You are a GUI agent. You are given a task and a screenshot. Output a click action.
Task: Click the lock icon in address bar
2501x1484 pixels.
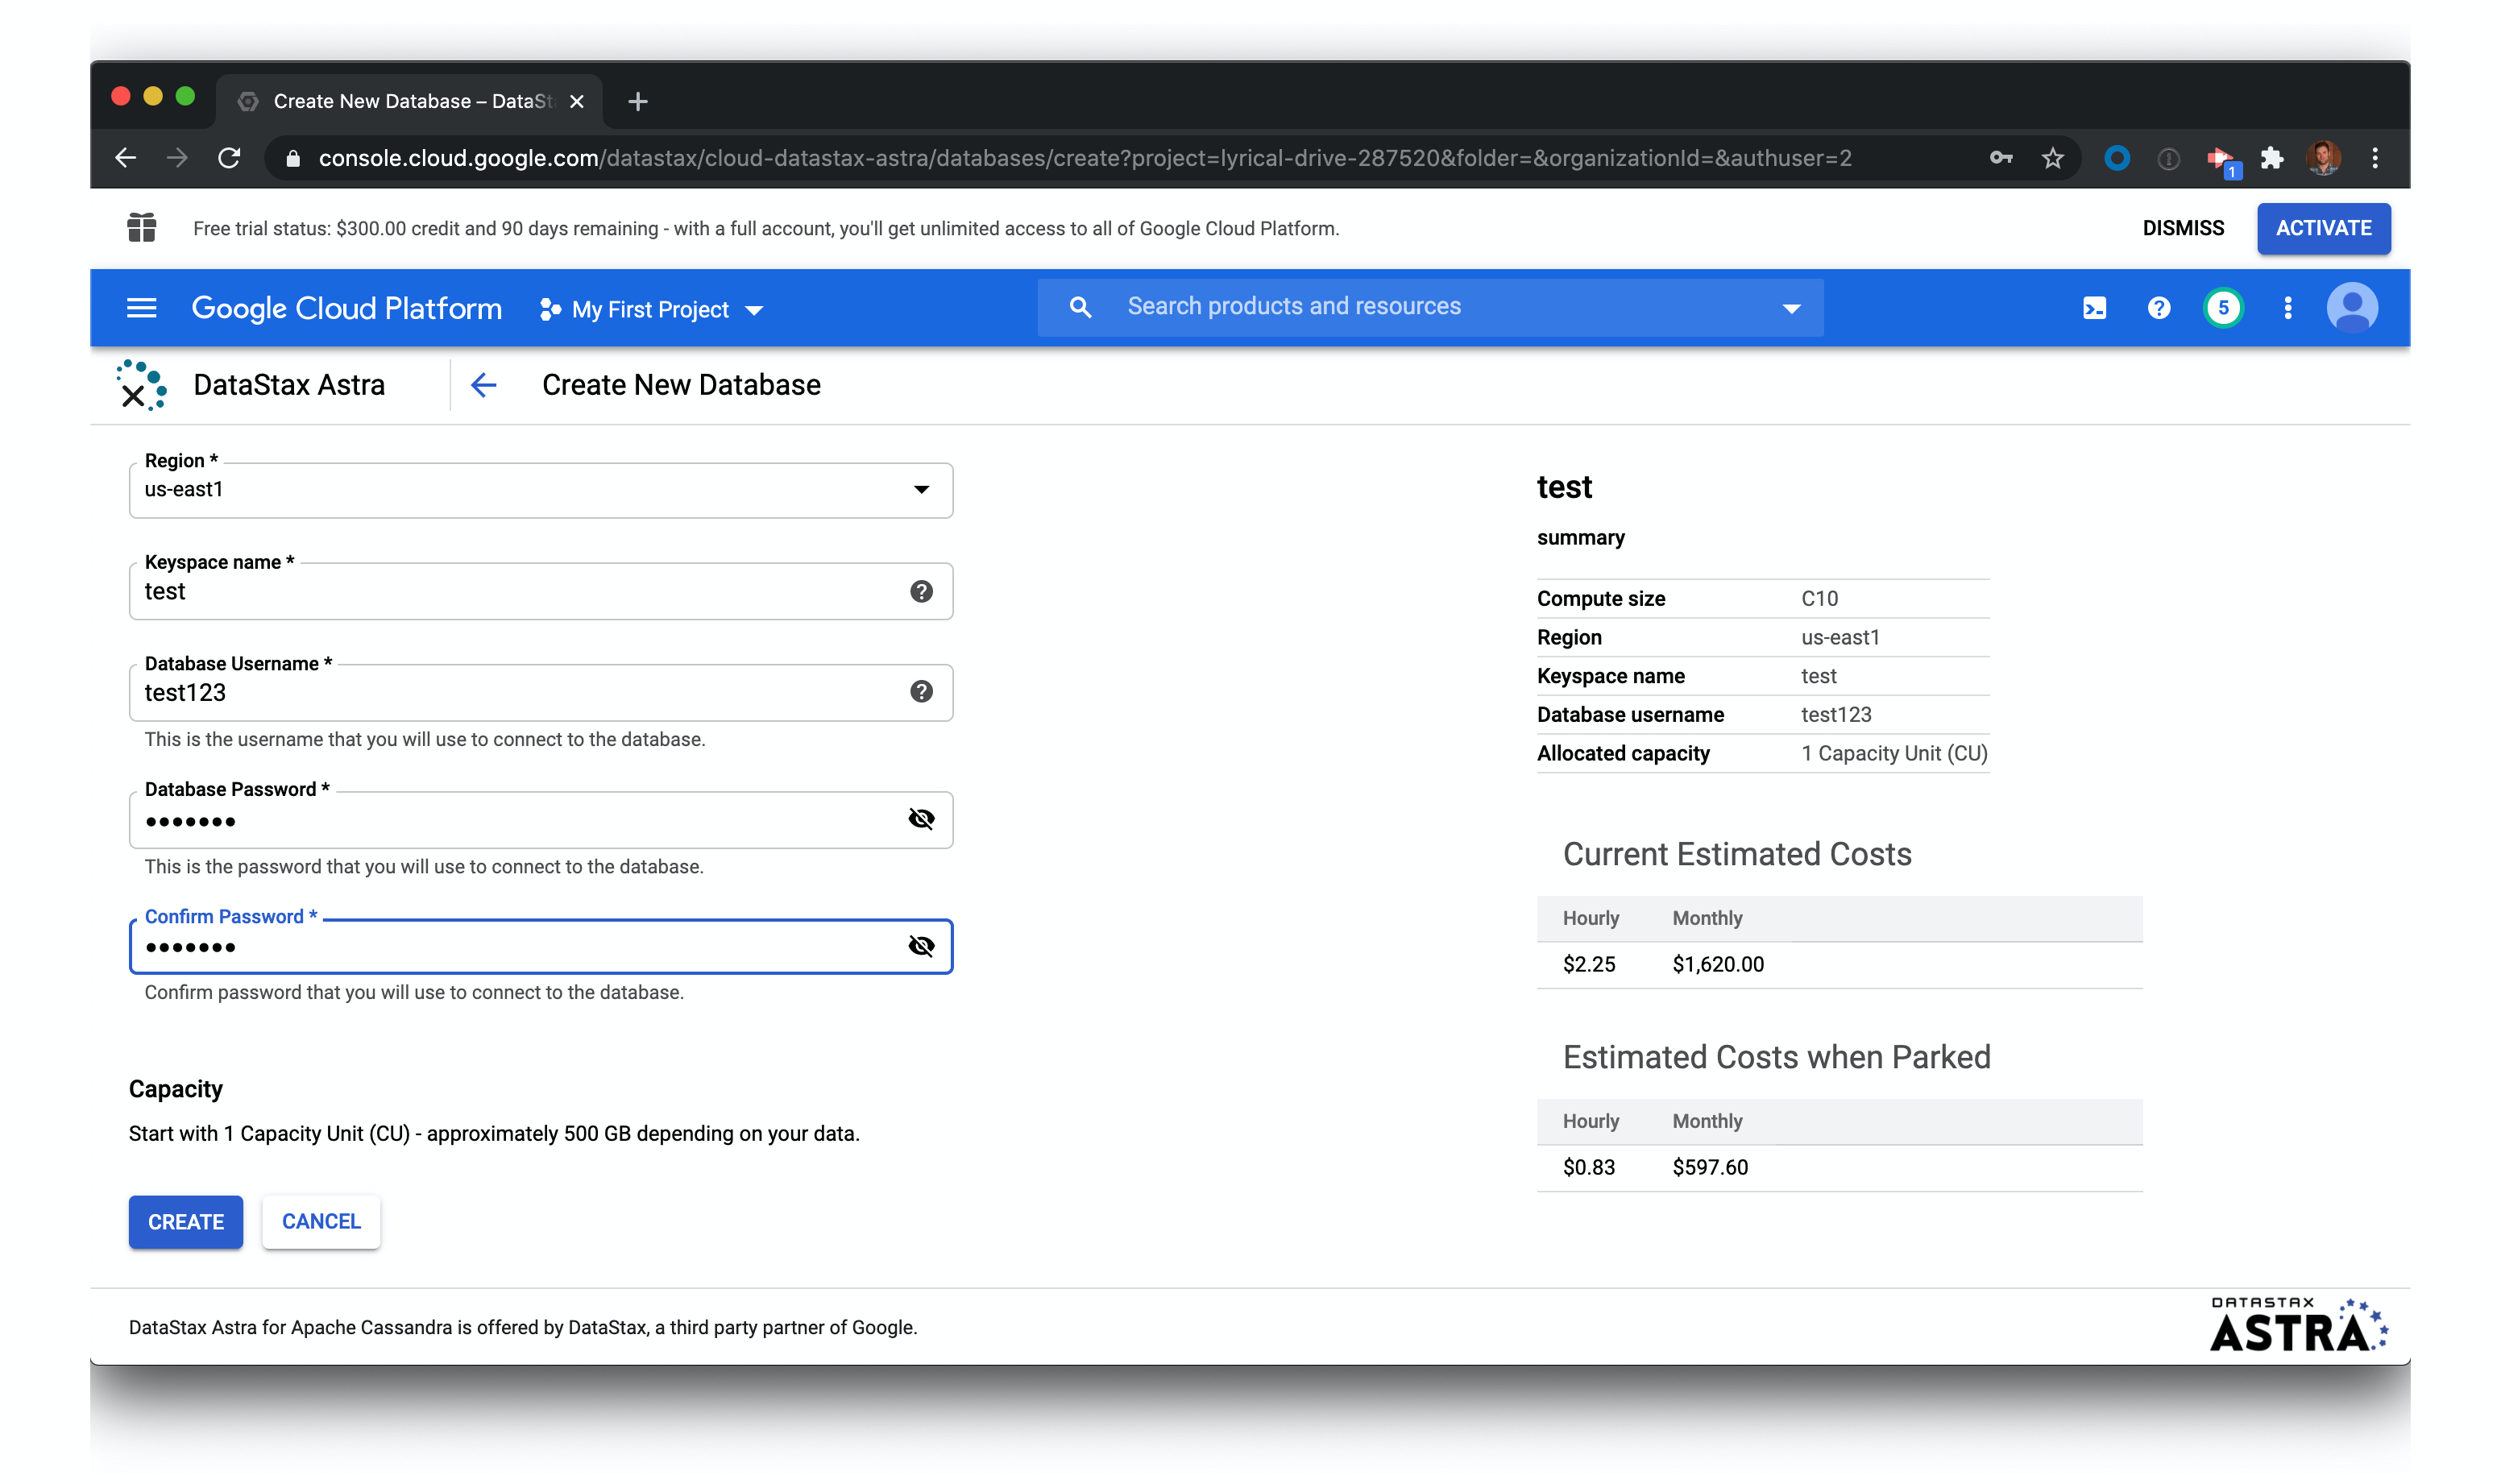pyautogui.click(x=293, y=158)
